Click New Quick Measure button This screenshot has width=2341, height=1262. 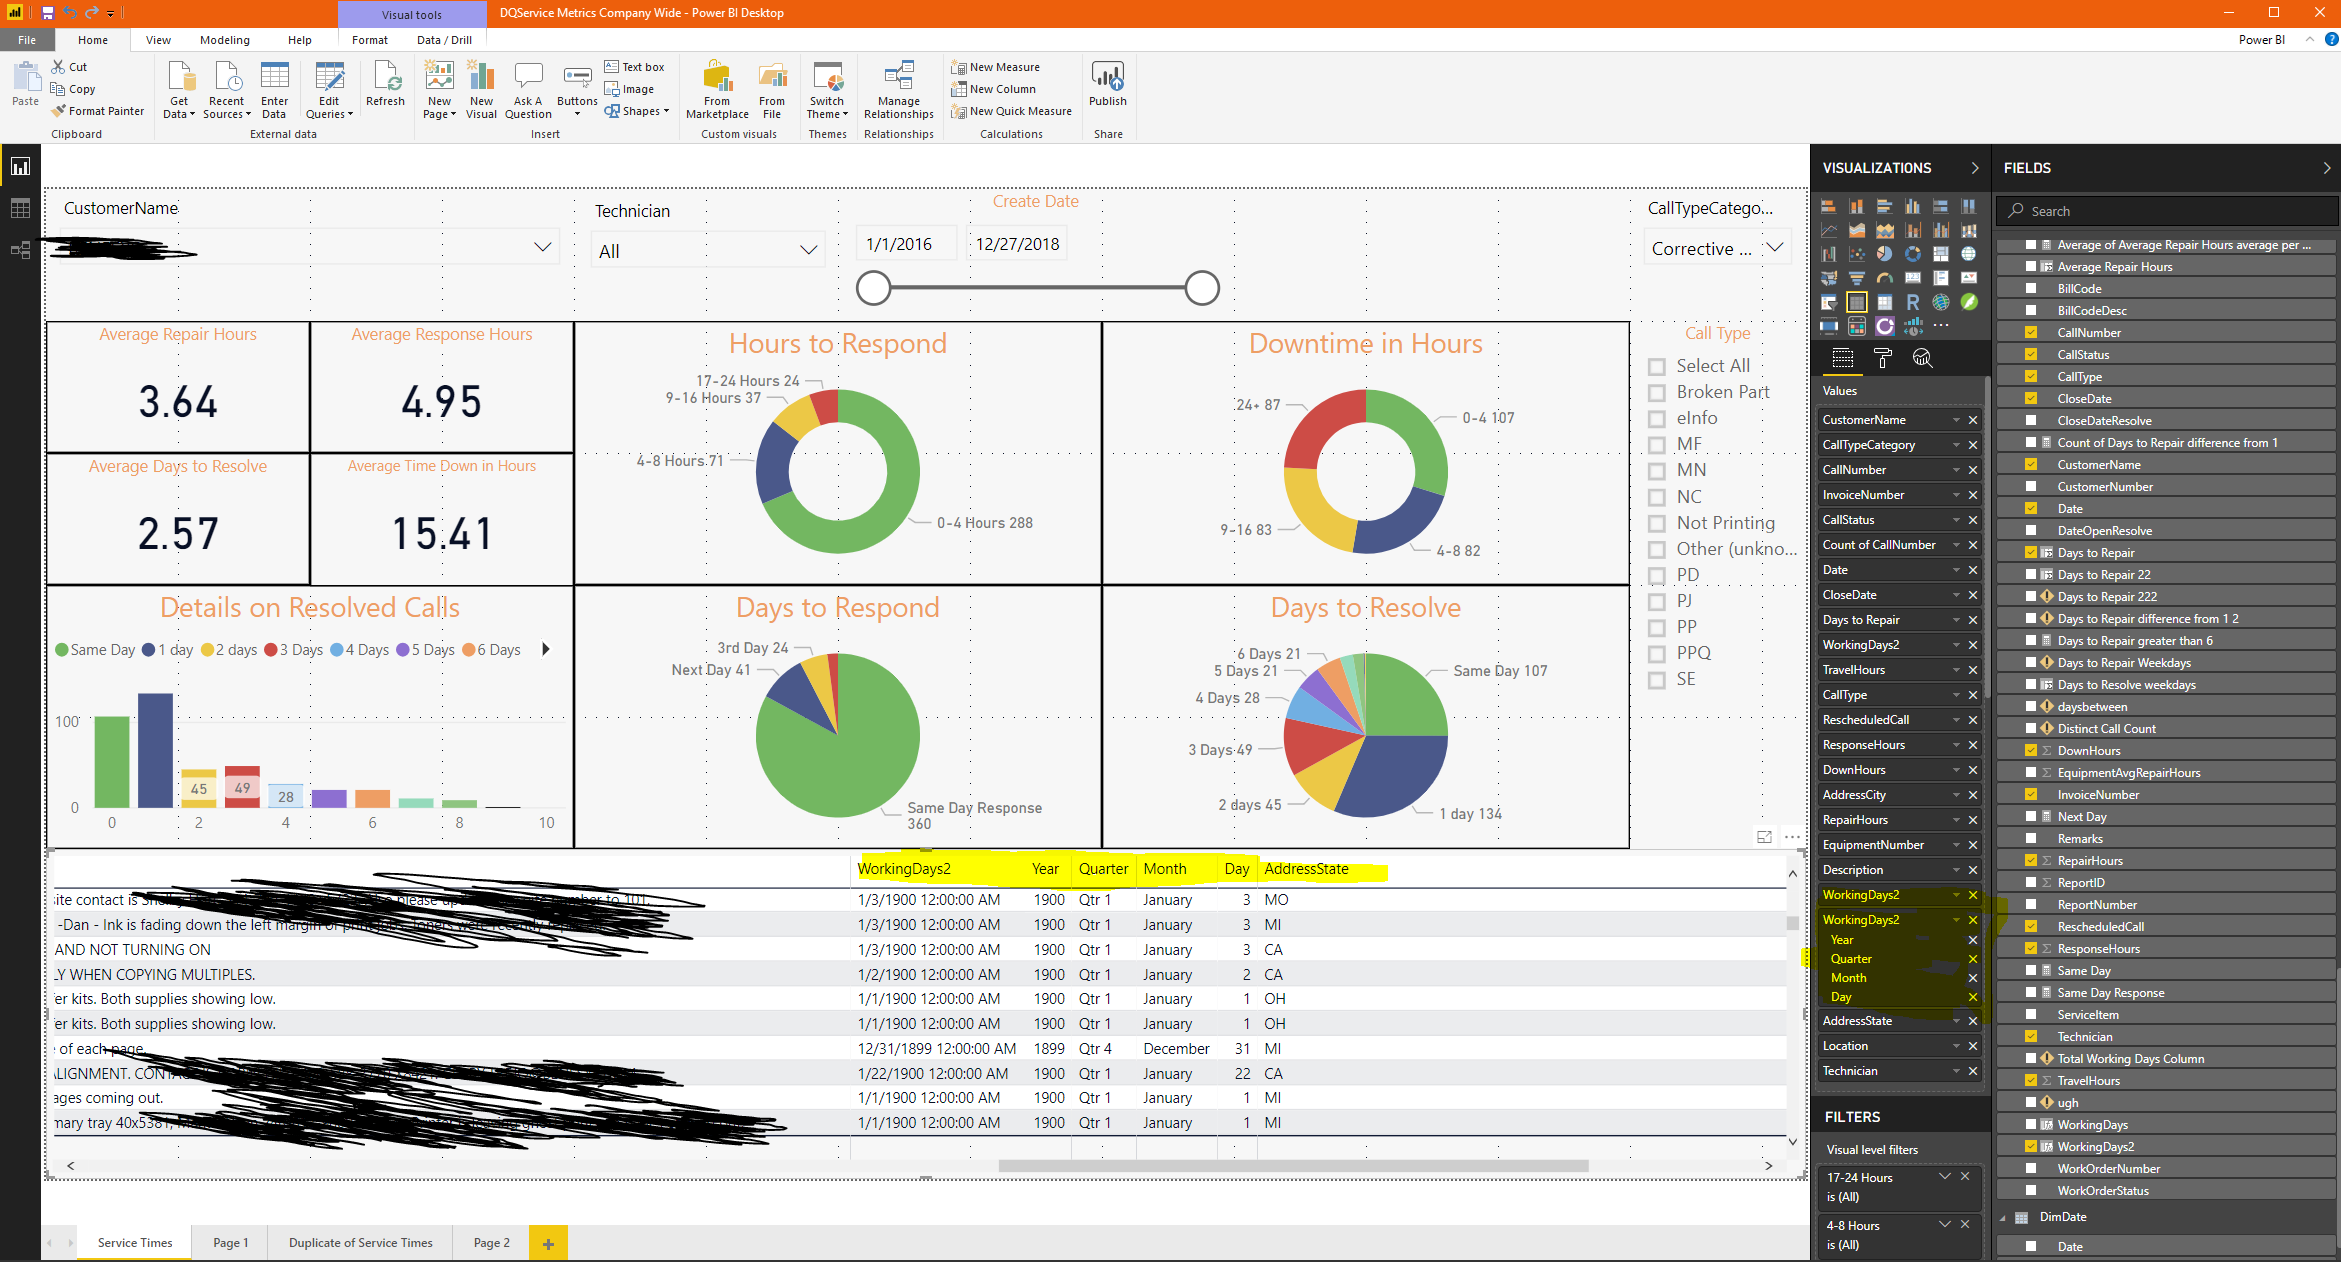point(1011,111)
